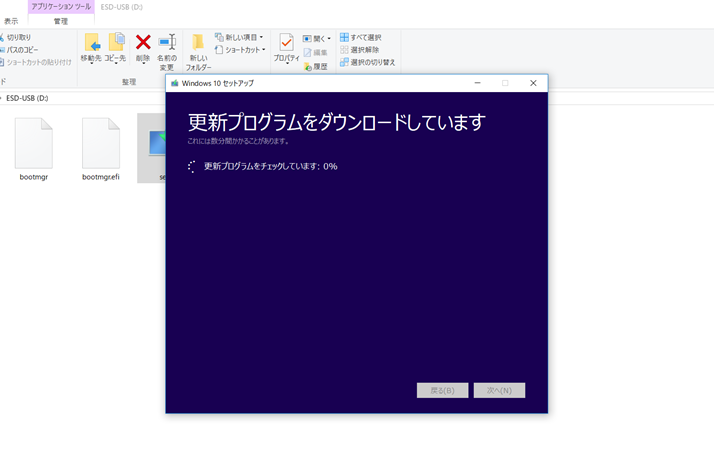Click the heading 更新プログラムをダウンロードしています
Viewport: 714px width, 456px height.
pyautogui.click(x=337, y=122)
